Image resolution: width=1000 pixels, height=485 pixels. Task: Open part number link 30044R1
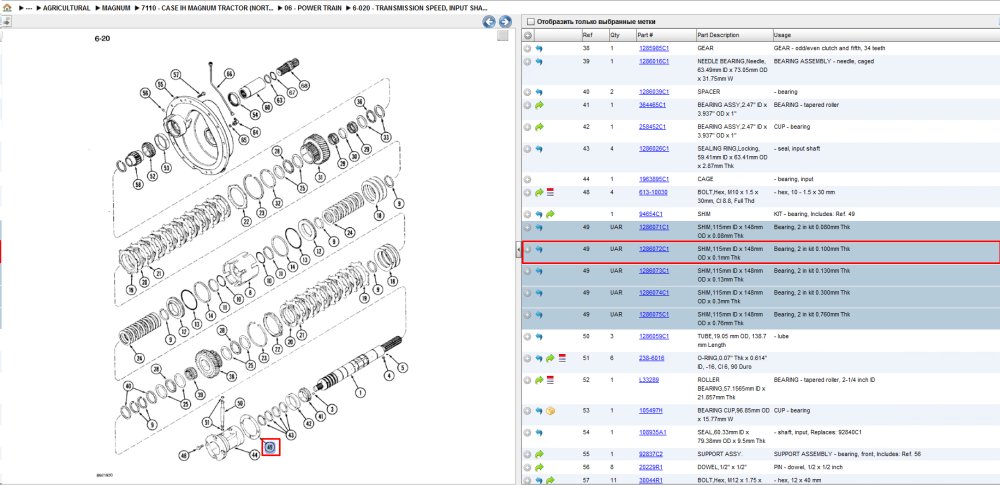(651, 480)
